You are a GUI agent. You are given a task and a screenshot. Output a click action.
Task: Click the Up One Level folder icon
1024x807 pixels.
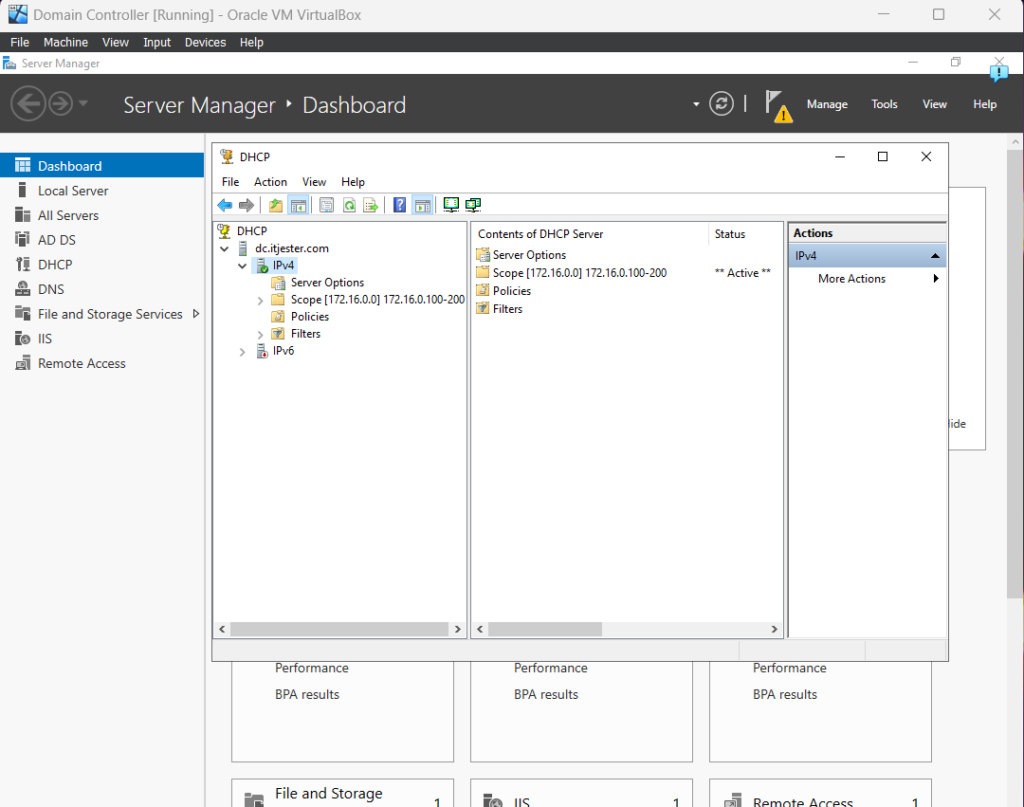276,205
